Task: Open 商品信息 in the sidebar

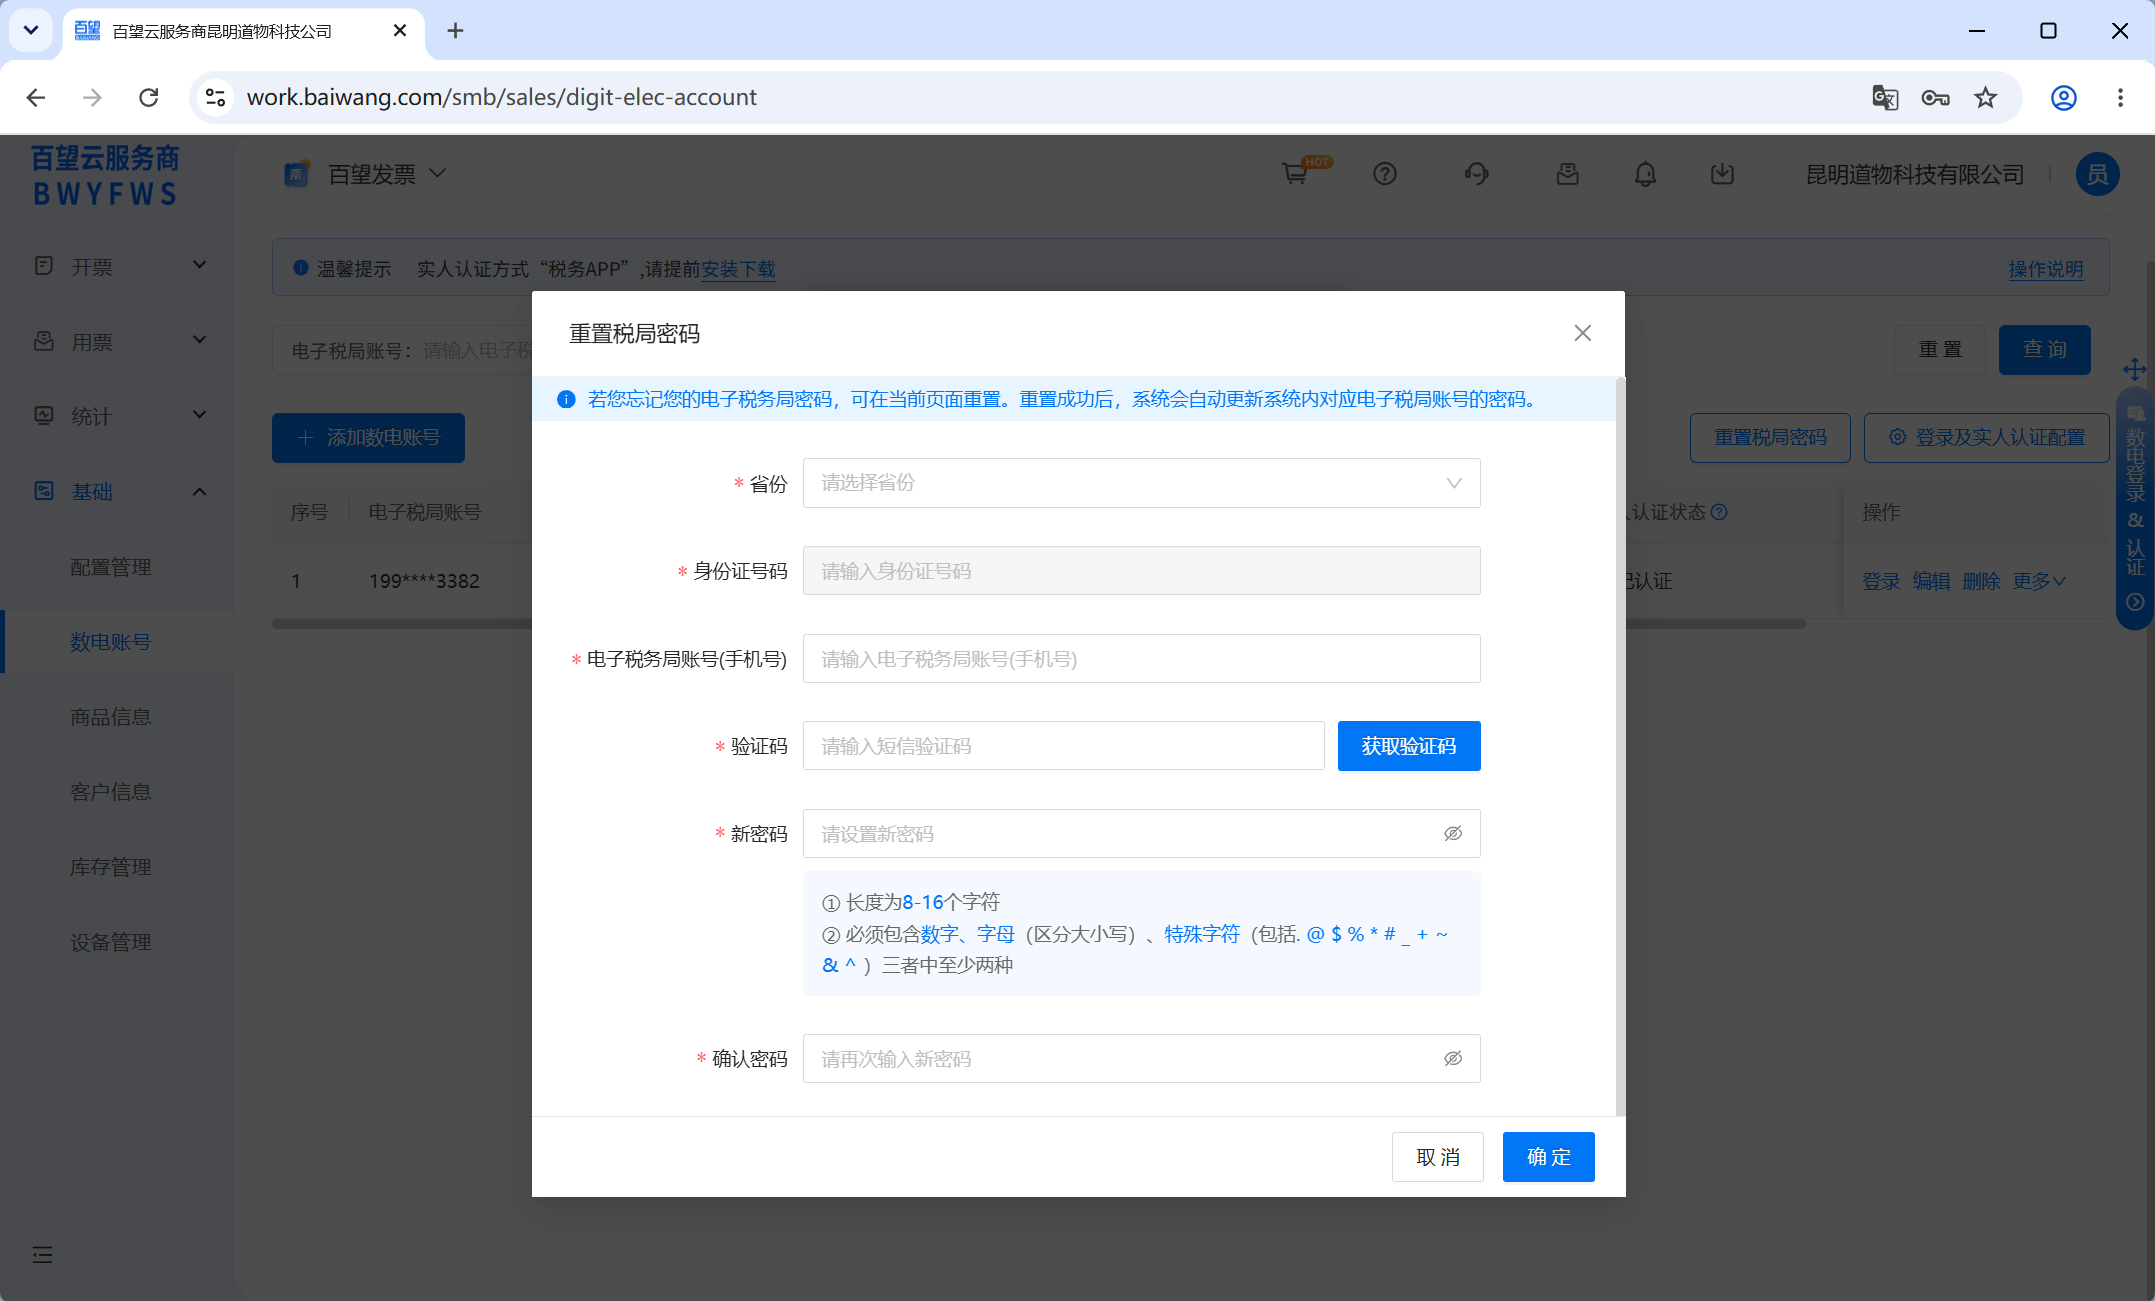Action: 111,717
